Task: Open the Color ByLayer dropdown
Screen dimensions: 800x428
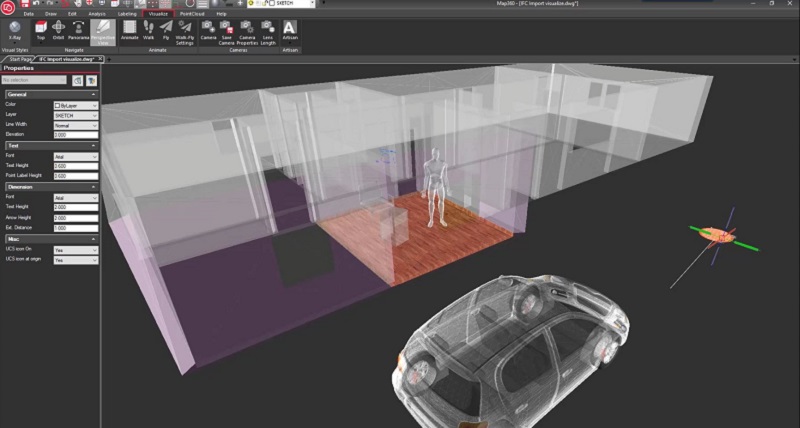Action: (x=75, y=104)
